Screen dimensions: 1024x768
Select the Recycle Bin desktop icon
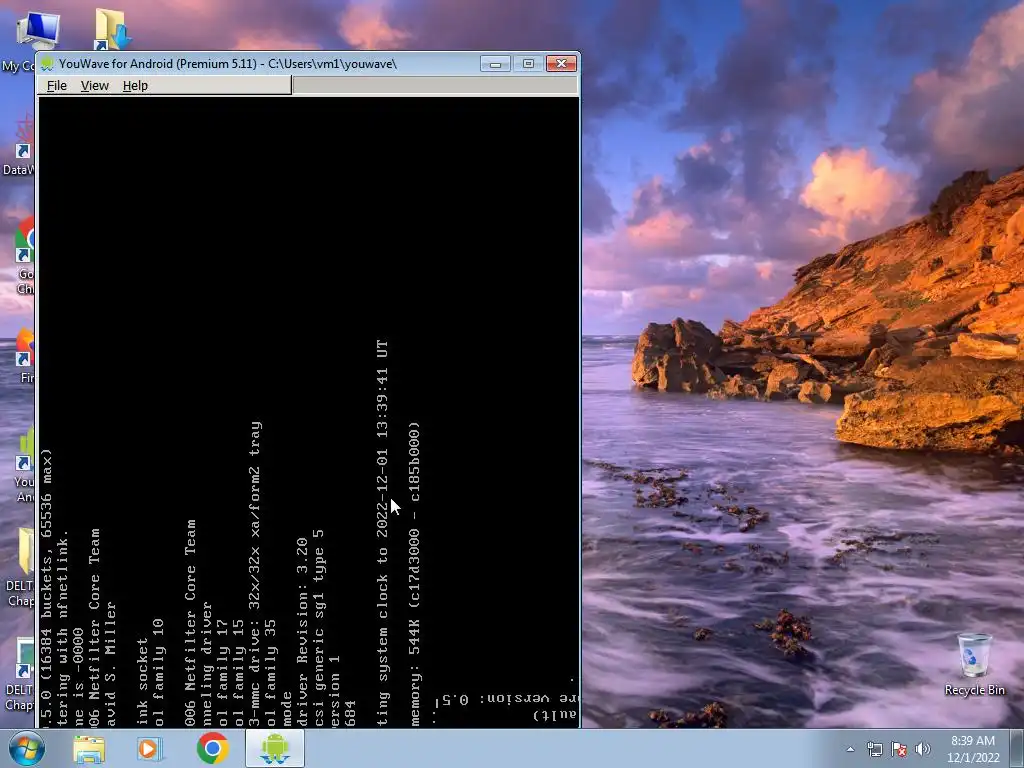tap(974, 665)
